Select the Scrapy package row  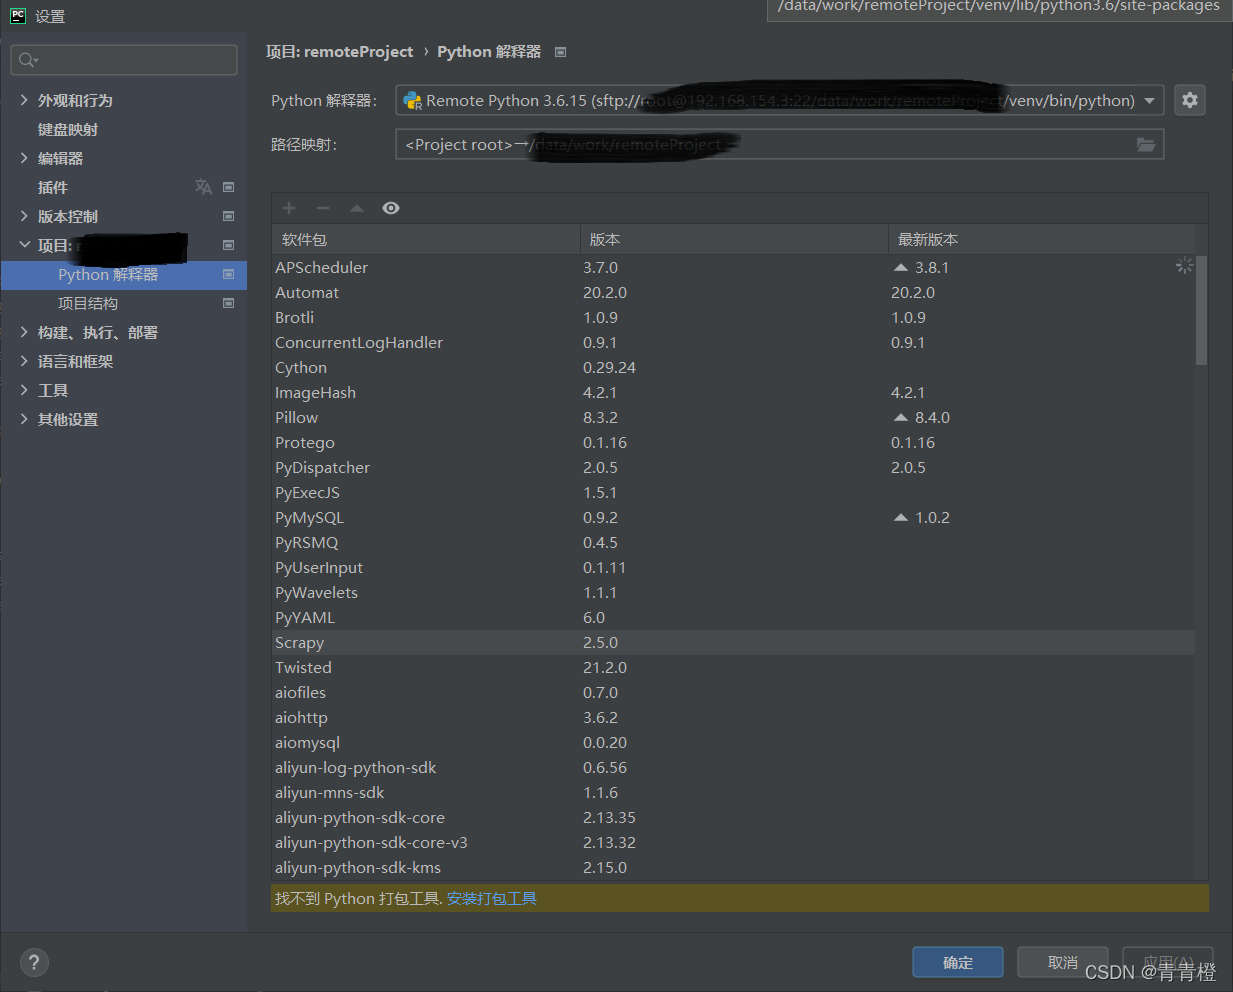(733, 642)
